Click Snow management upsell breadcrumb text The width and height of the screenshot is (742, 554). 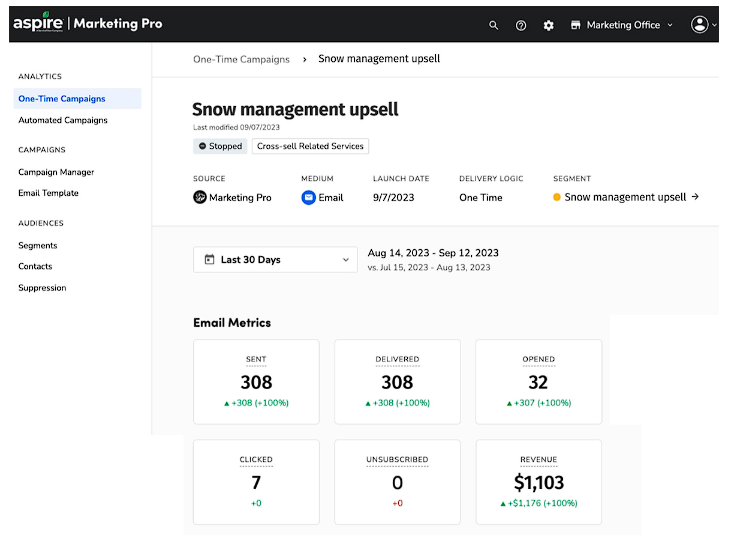tap(379, 59)
